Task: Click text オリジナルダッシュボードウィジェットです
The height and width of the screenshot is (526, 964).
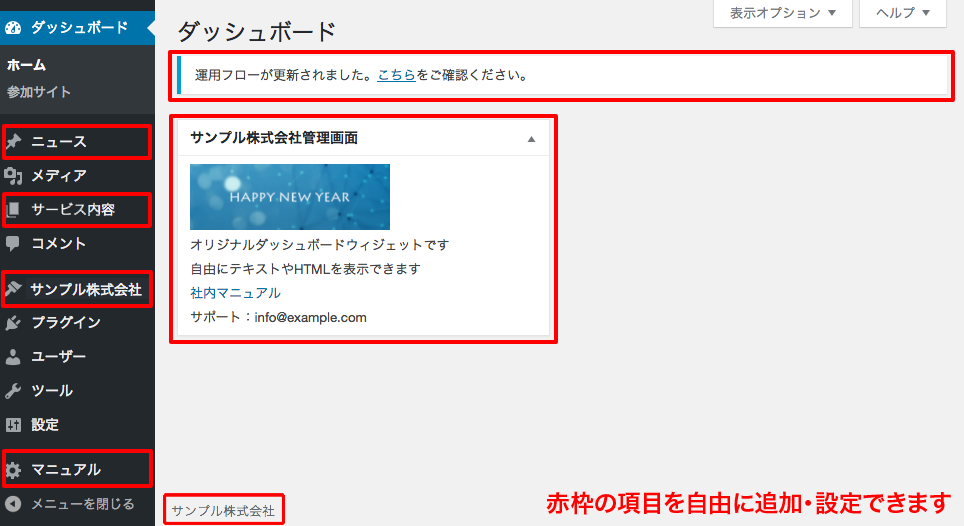Action: [320, 245]
